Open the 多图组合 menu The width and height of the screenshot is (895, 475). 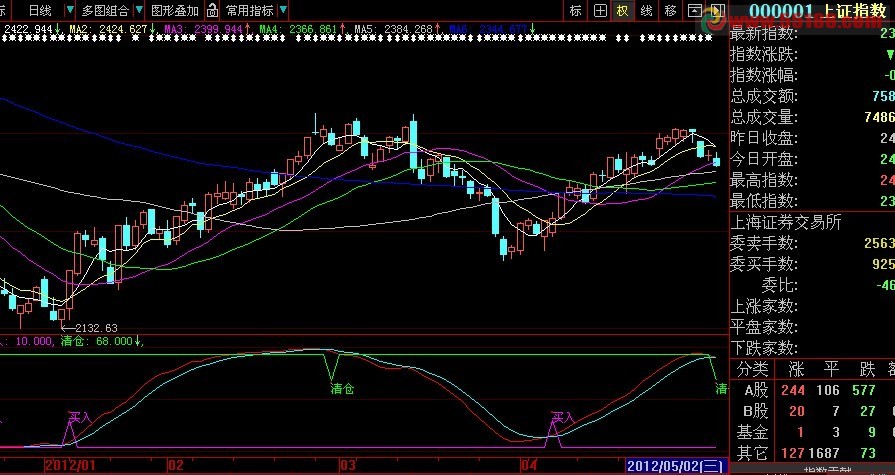tap(105, 10)
